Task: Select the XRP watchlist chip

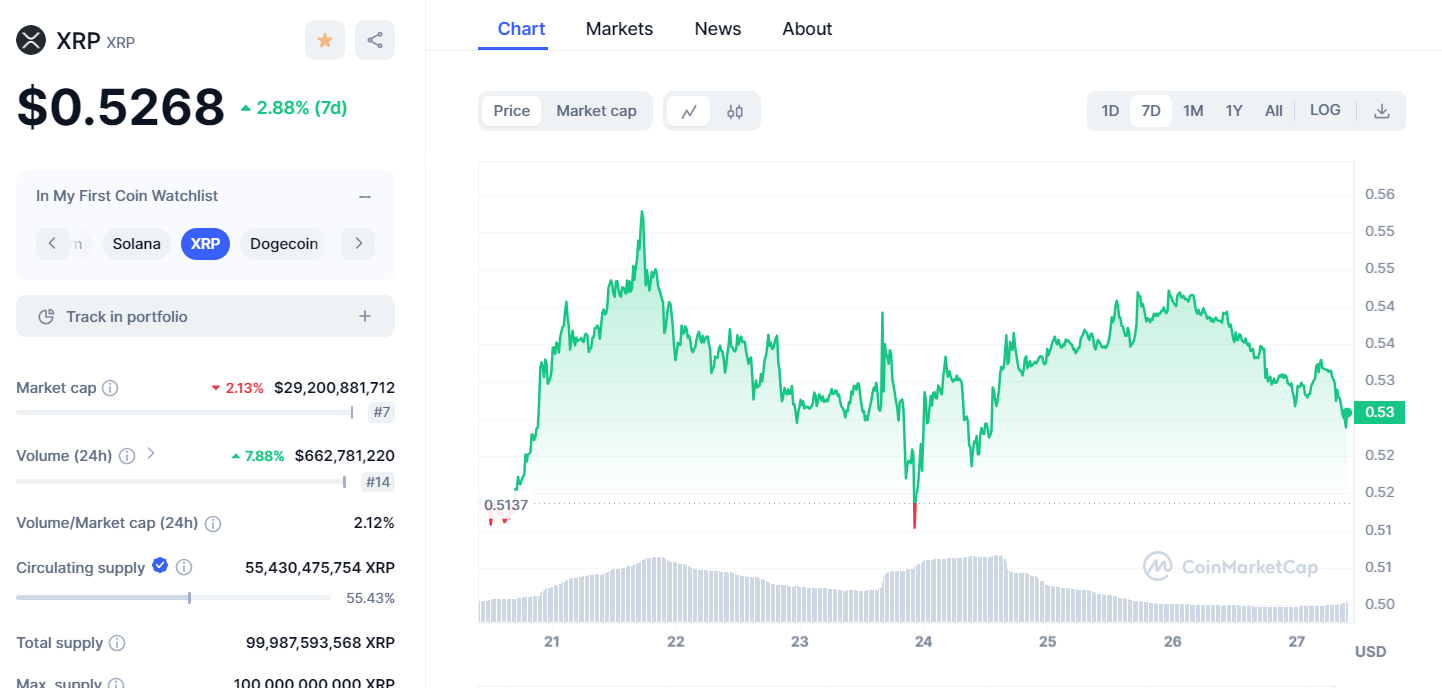Action: coord(205,244)
